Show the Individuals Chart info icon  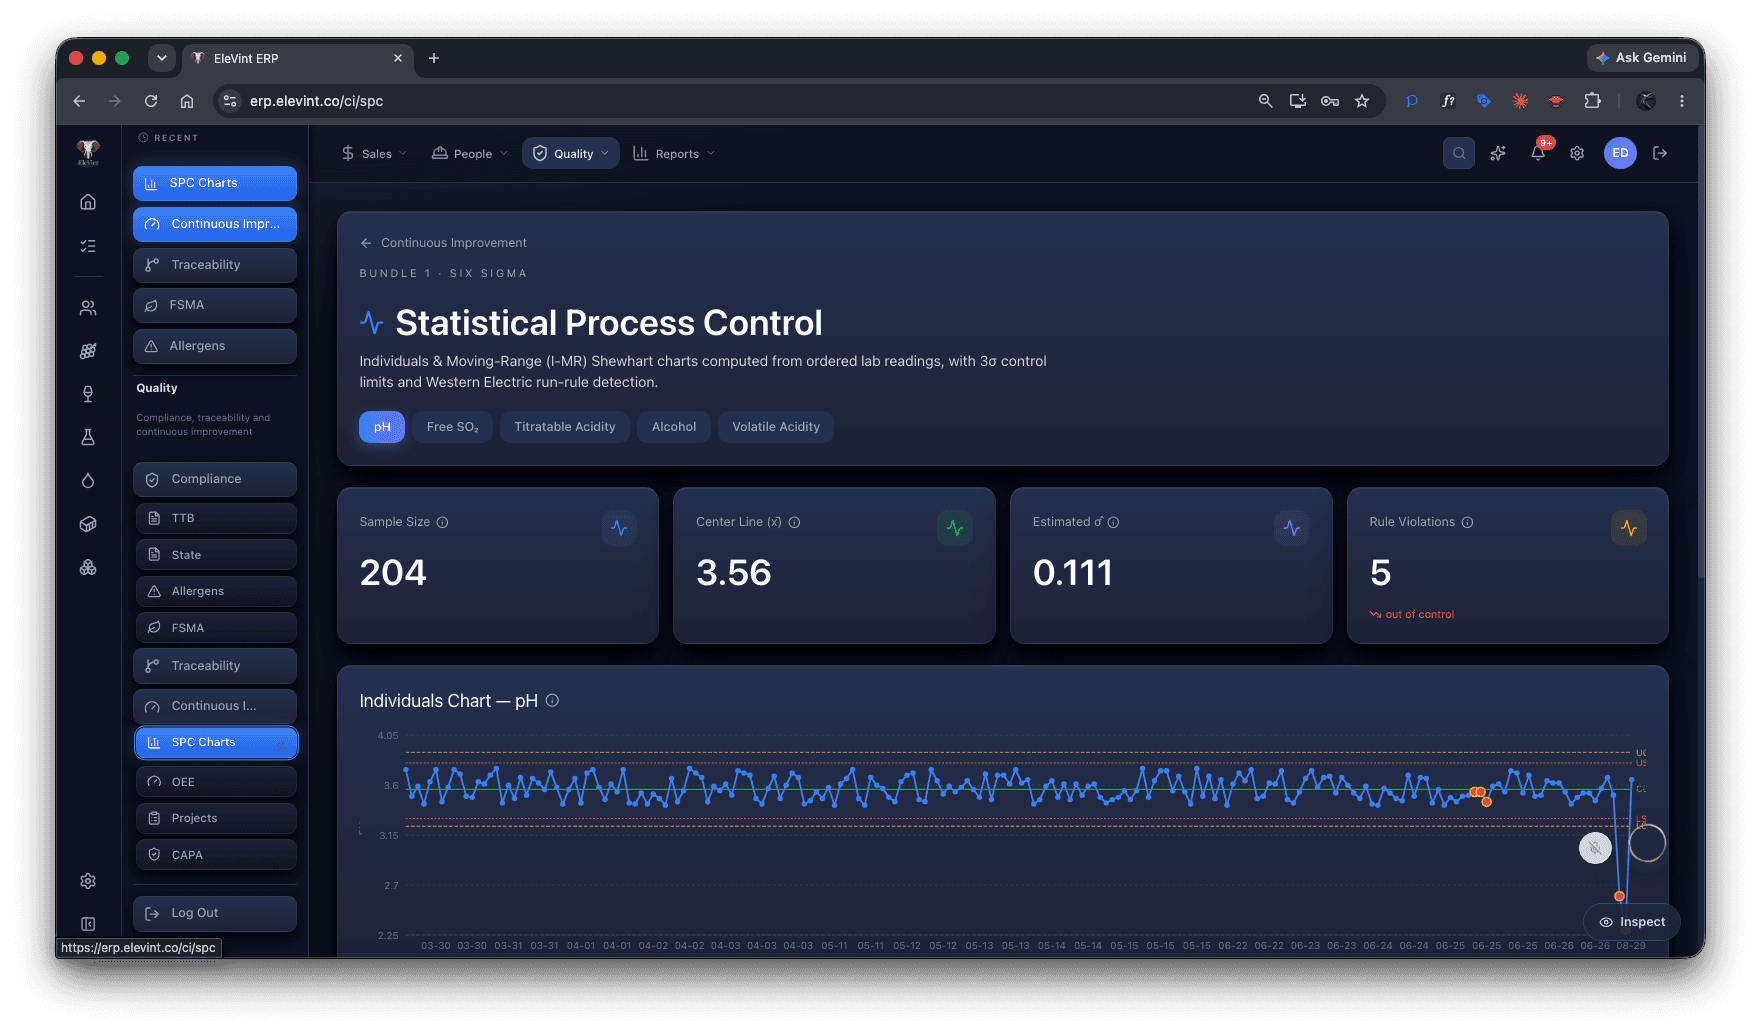click(x=552, y=701)
